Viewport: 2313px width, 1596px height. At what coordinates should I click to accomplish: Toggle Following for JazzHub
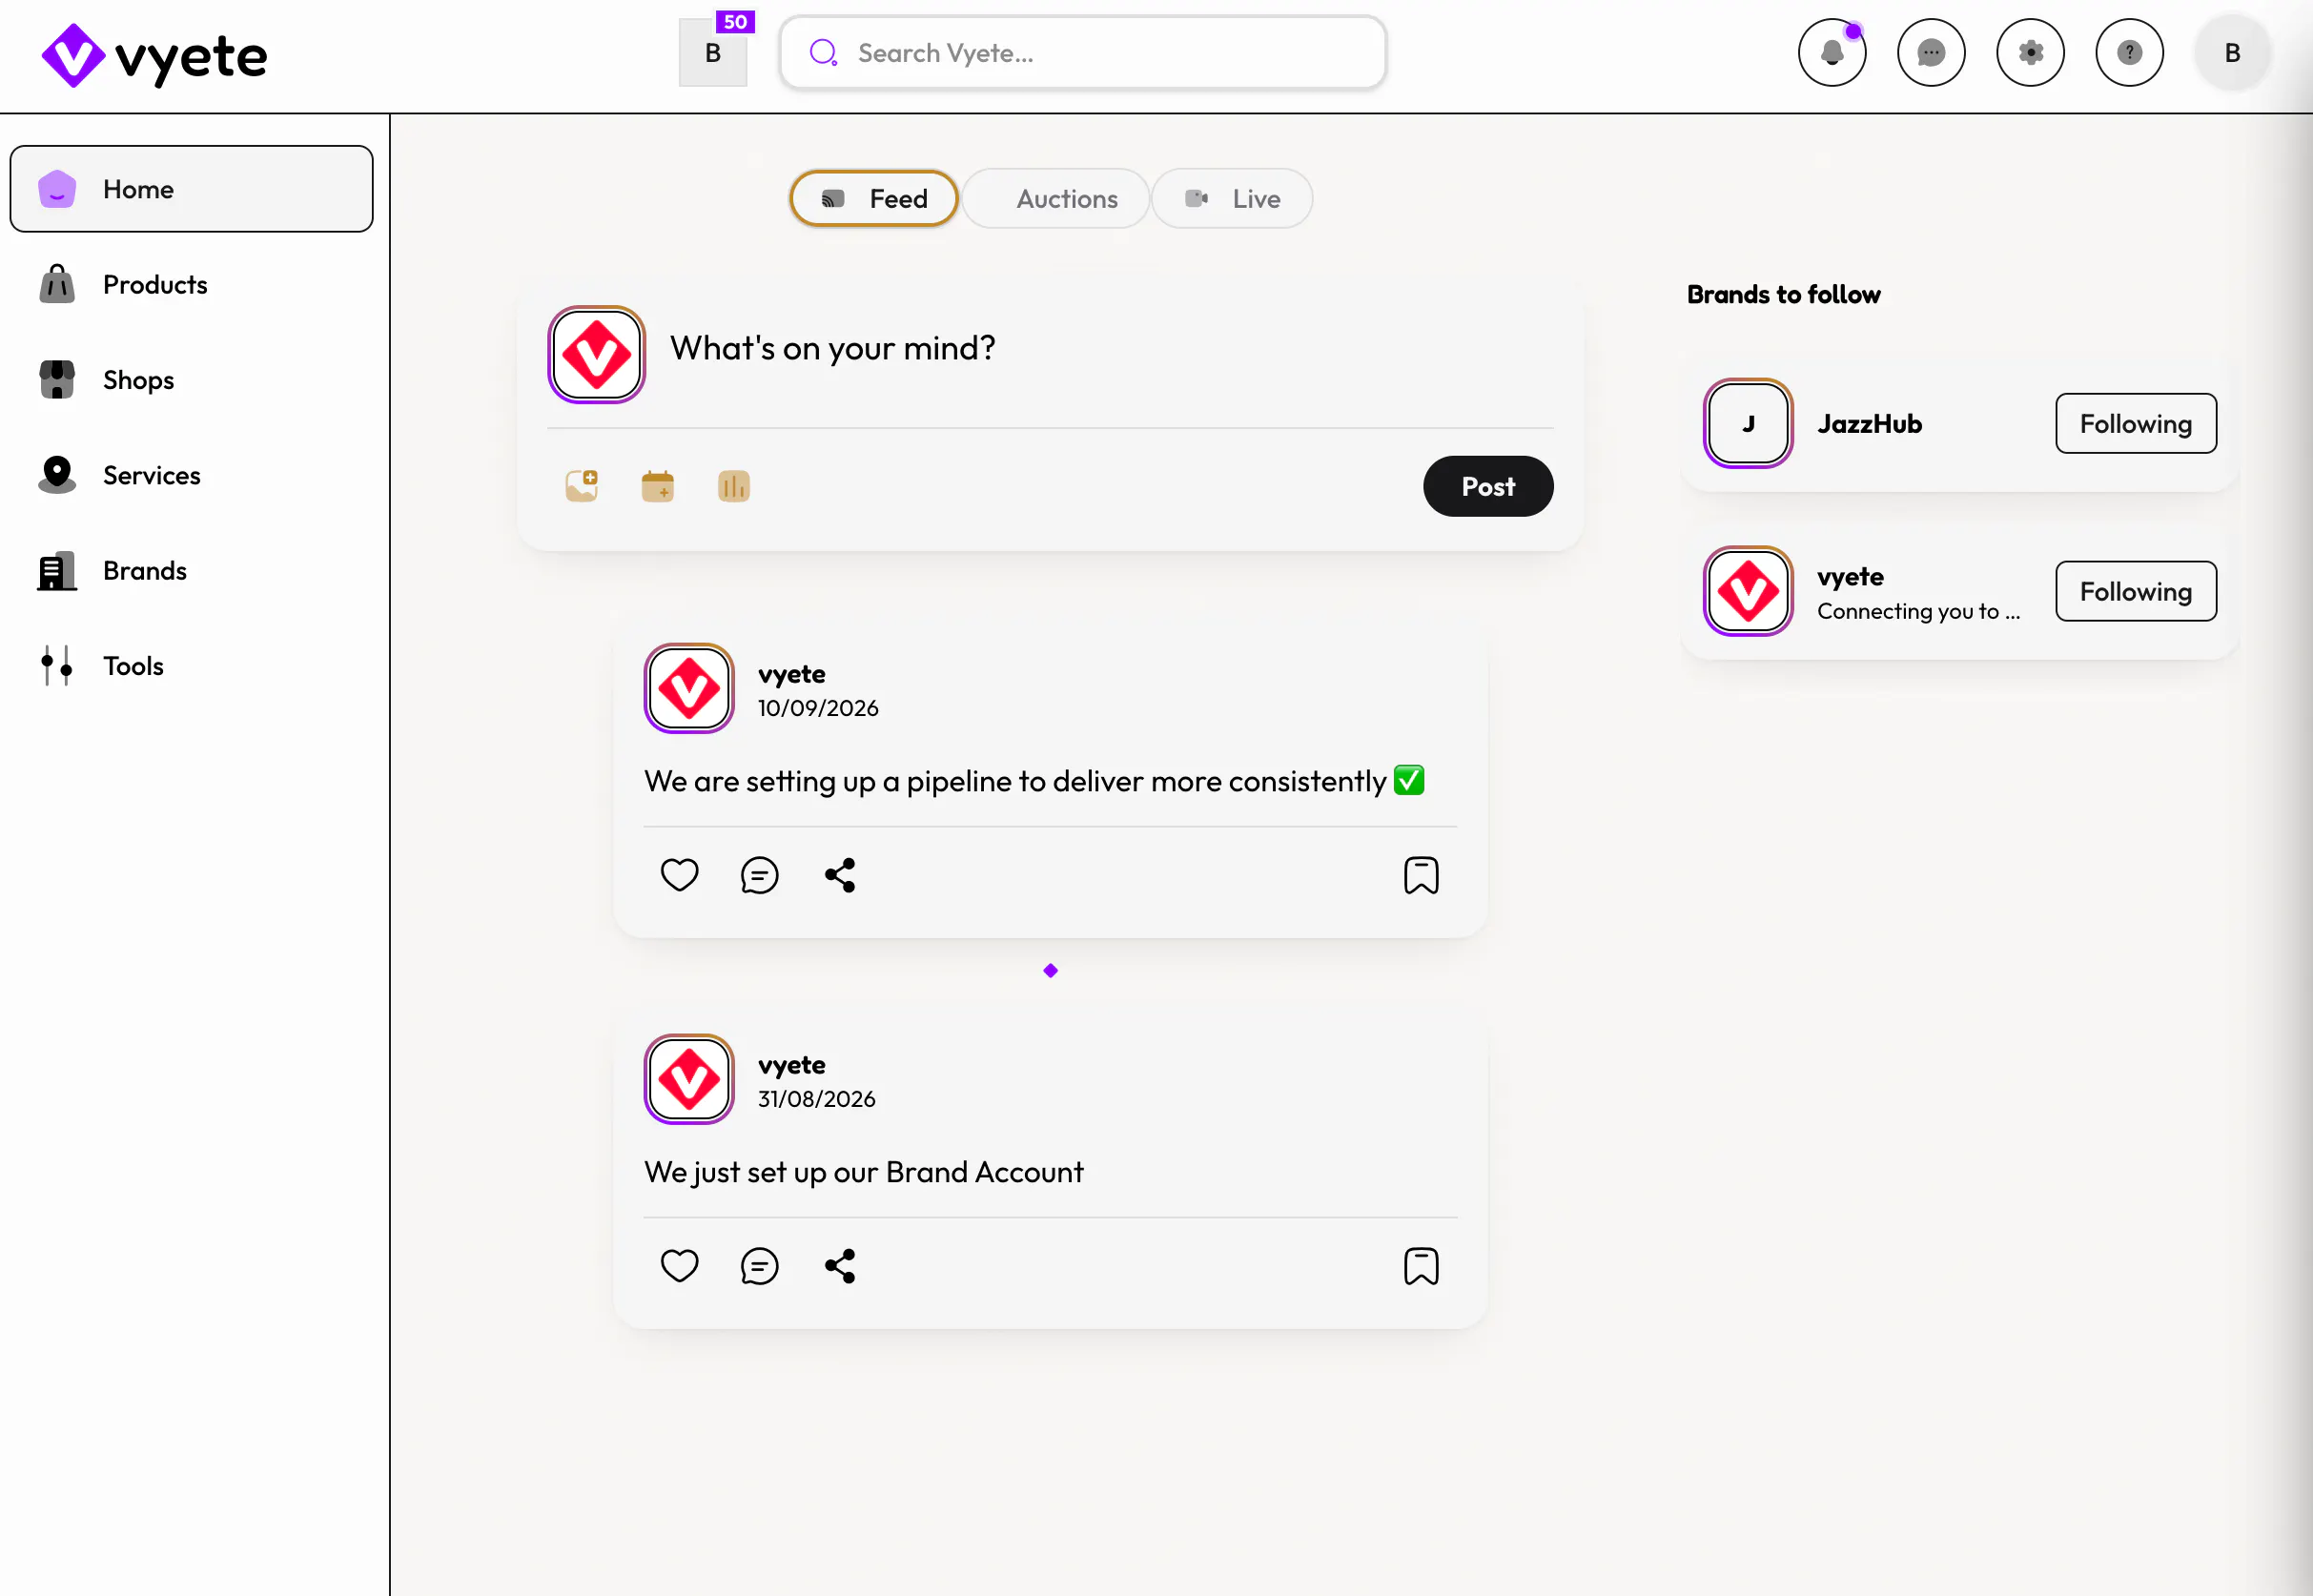point(2136,424)
